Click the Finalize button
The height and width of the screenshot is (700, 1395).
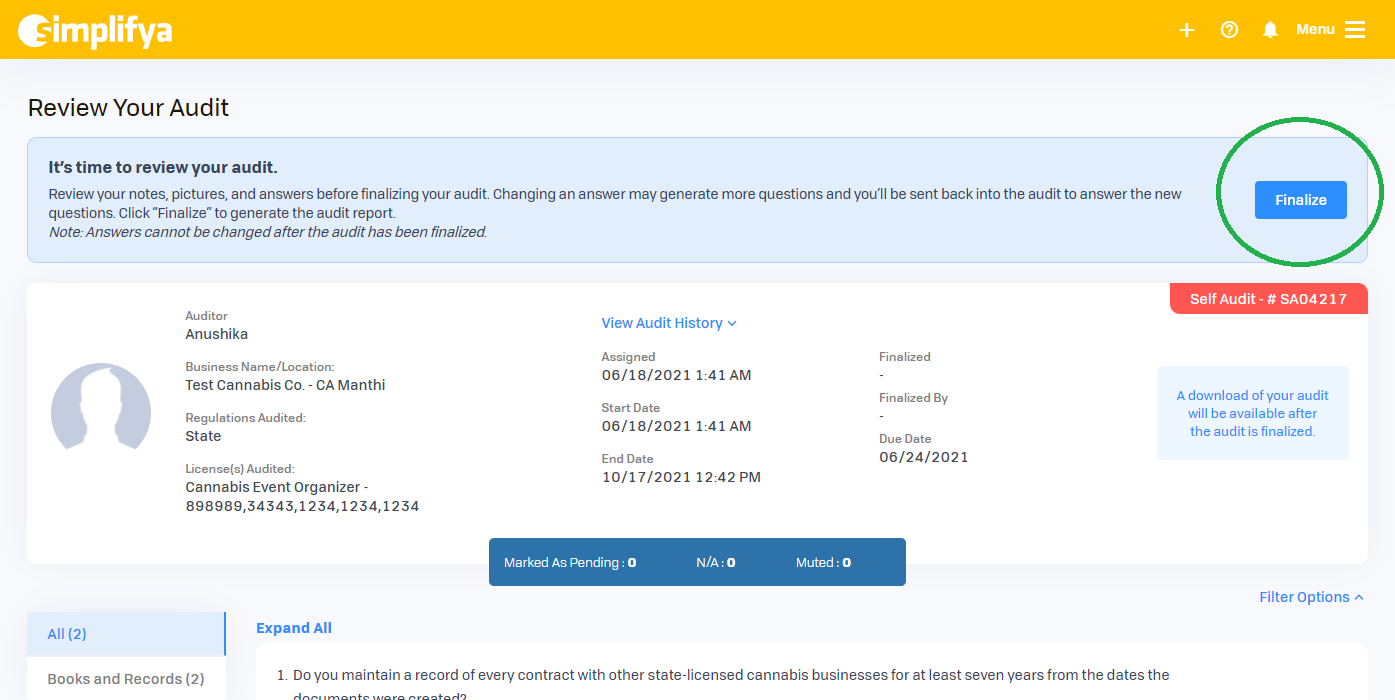click(x=1300, y=200)
